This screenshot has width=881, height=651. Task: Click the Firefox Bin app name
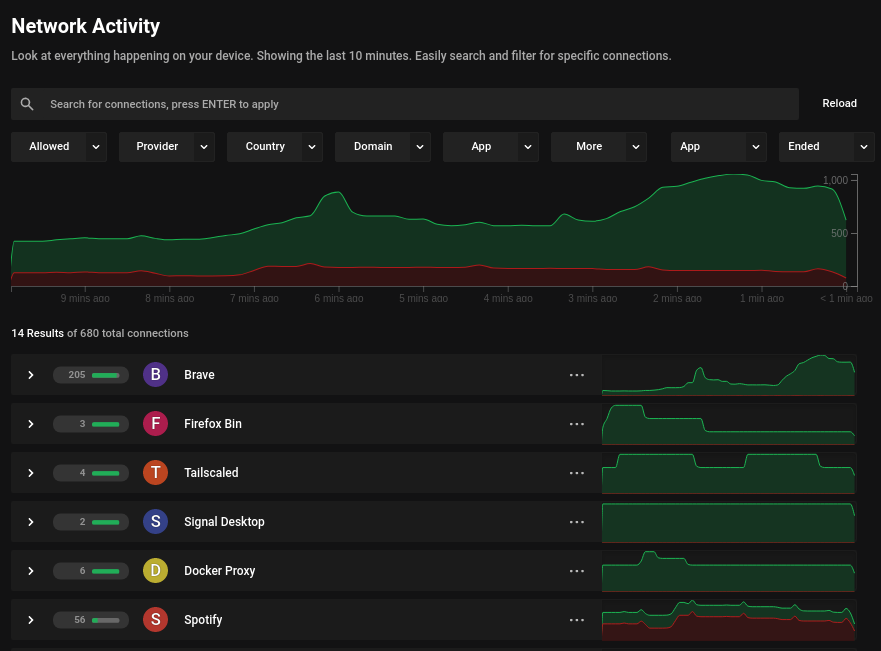213,424
